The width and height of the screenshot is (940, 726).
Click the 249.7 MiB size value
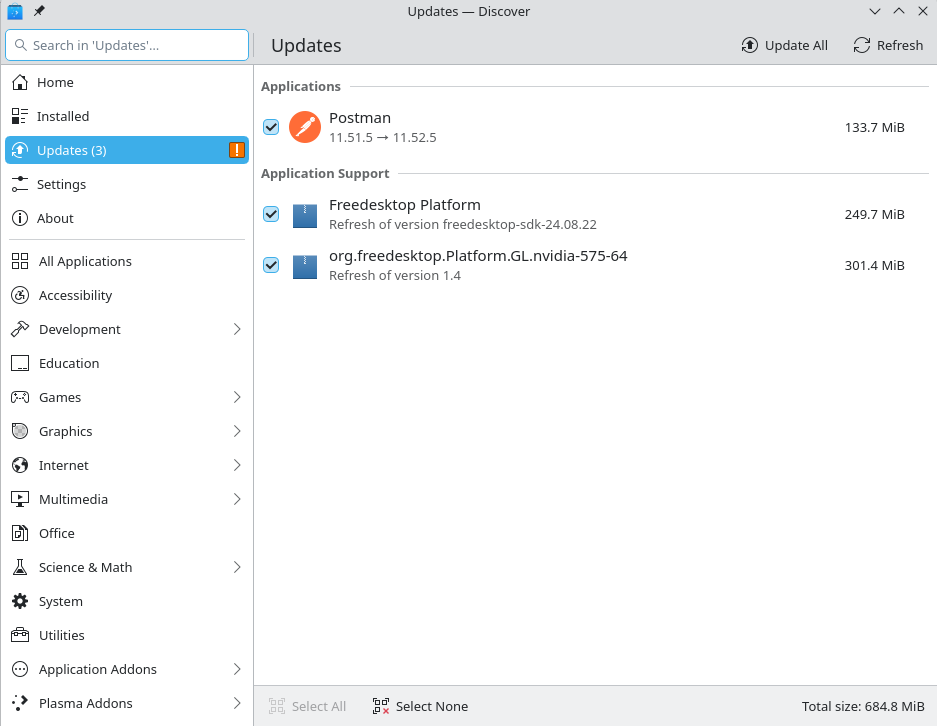[x=874, y=215]
